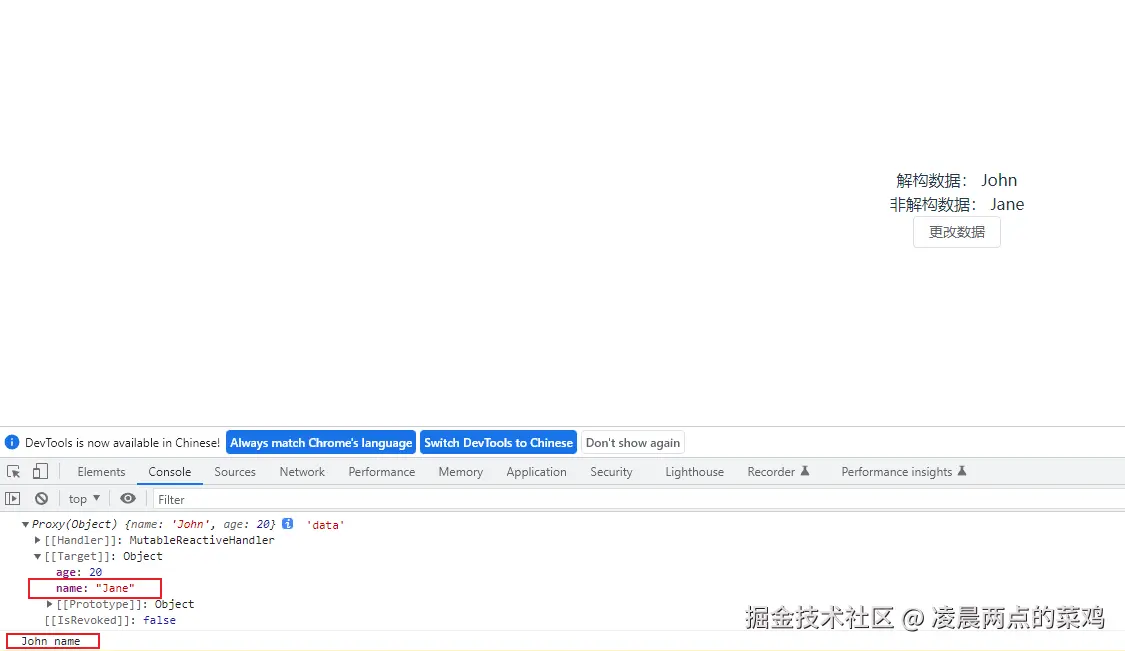Viewport: 1125px width, 651px height.
Task: Open the Recorder tab
Action: pyautogui.click(x=778, y=472)
